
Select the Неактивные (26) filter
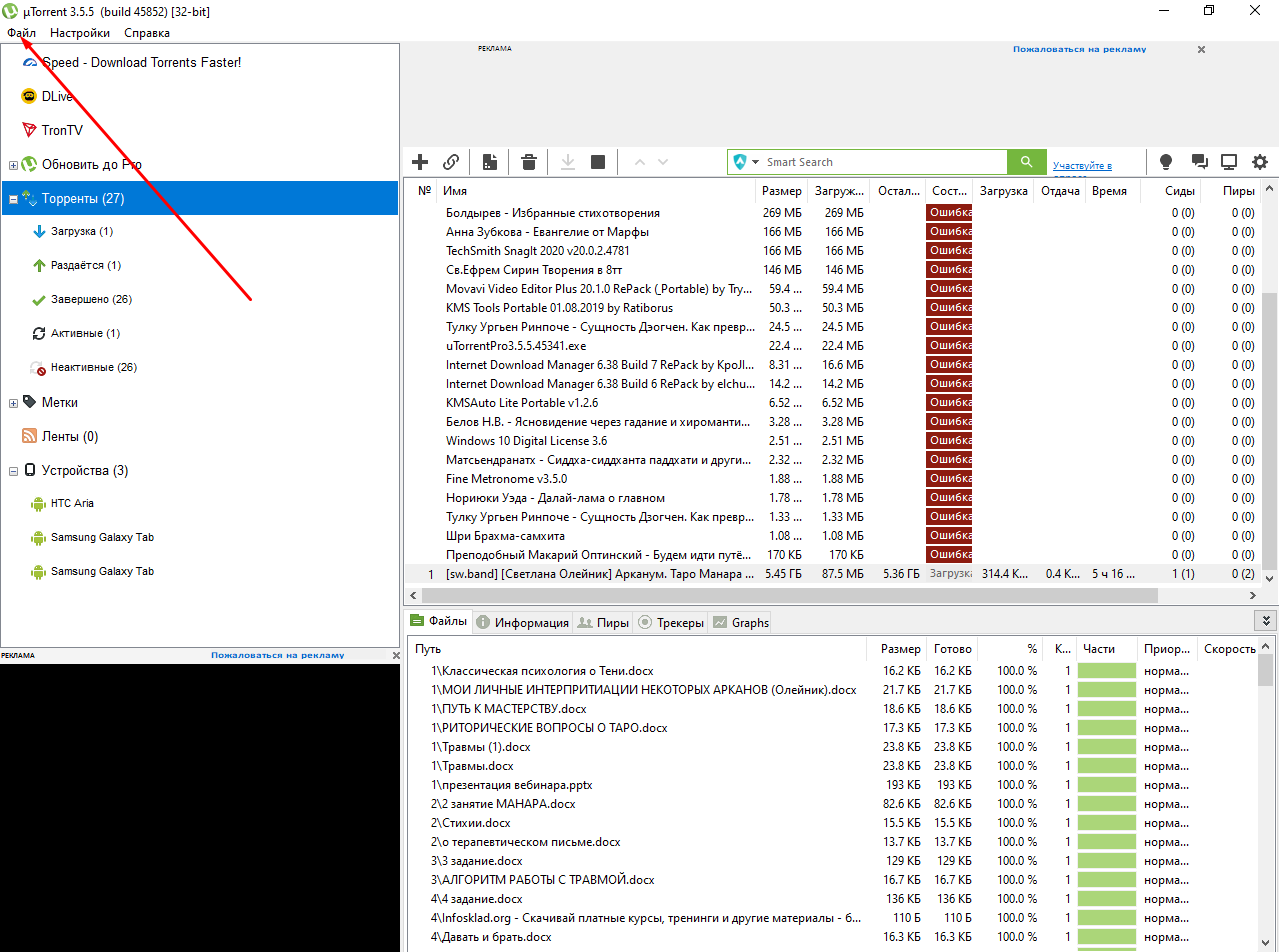coord(83,367)
